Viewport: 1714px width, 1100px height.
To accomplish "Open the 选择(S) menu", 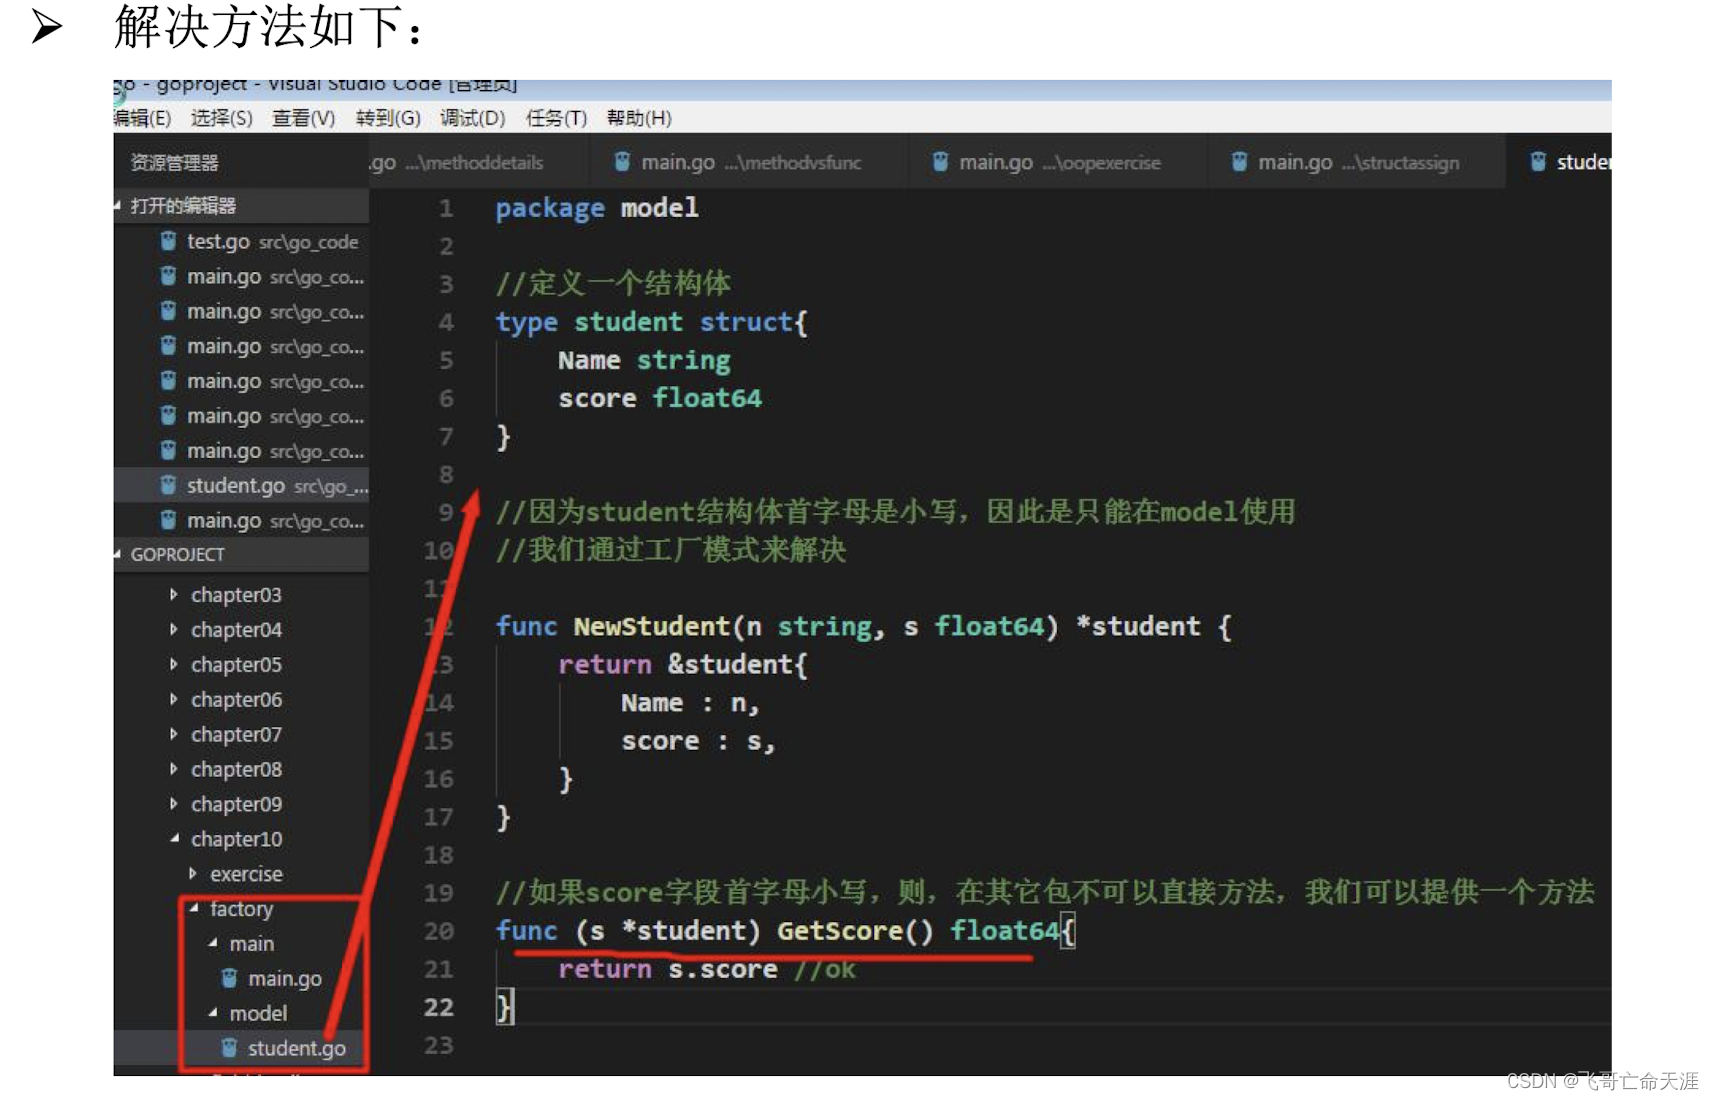I will (221, 118).
